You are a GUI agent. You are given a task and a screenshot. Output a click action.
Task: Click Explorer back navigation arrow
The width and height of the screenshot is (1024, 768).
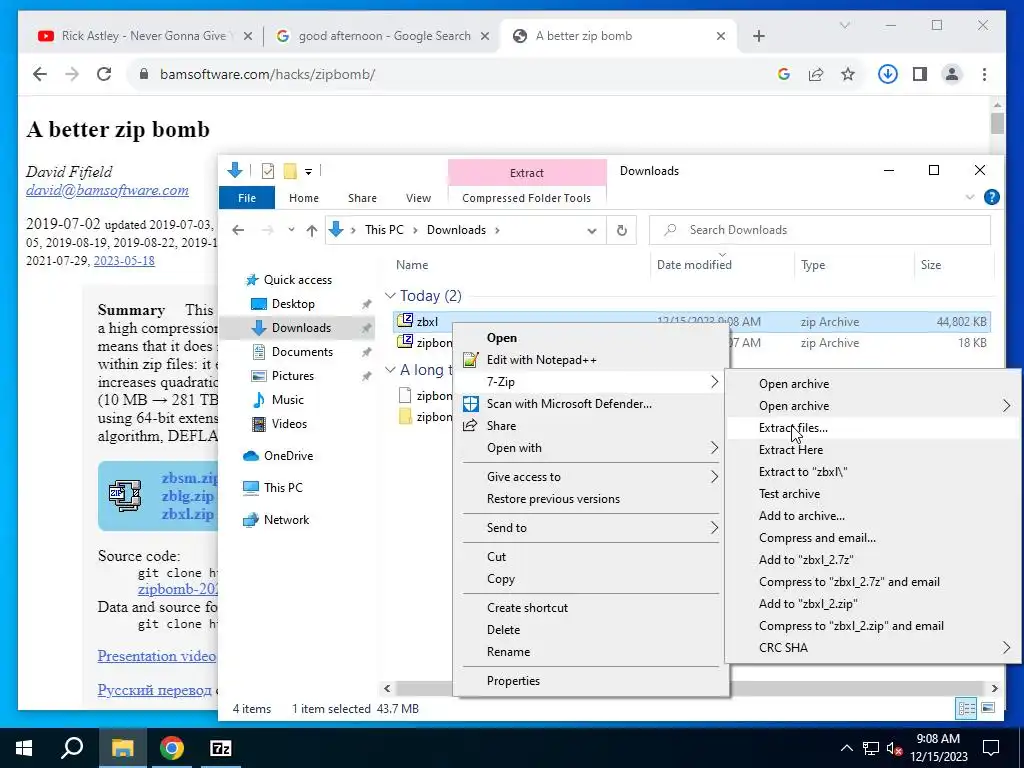point(238,230)
